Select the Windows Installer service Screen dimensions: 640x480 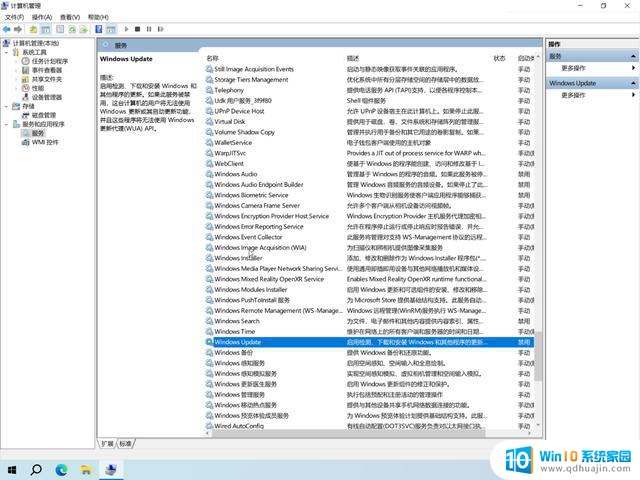click(x=369, y=258)
